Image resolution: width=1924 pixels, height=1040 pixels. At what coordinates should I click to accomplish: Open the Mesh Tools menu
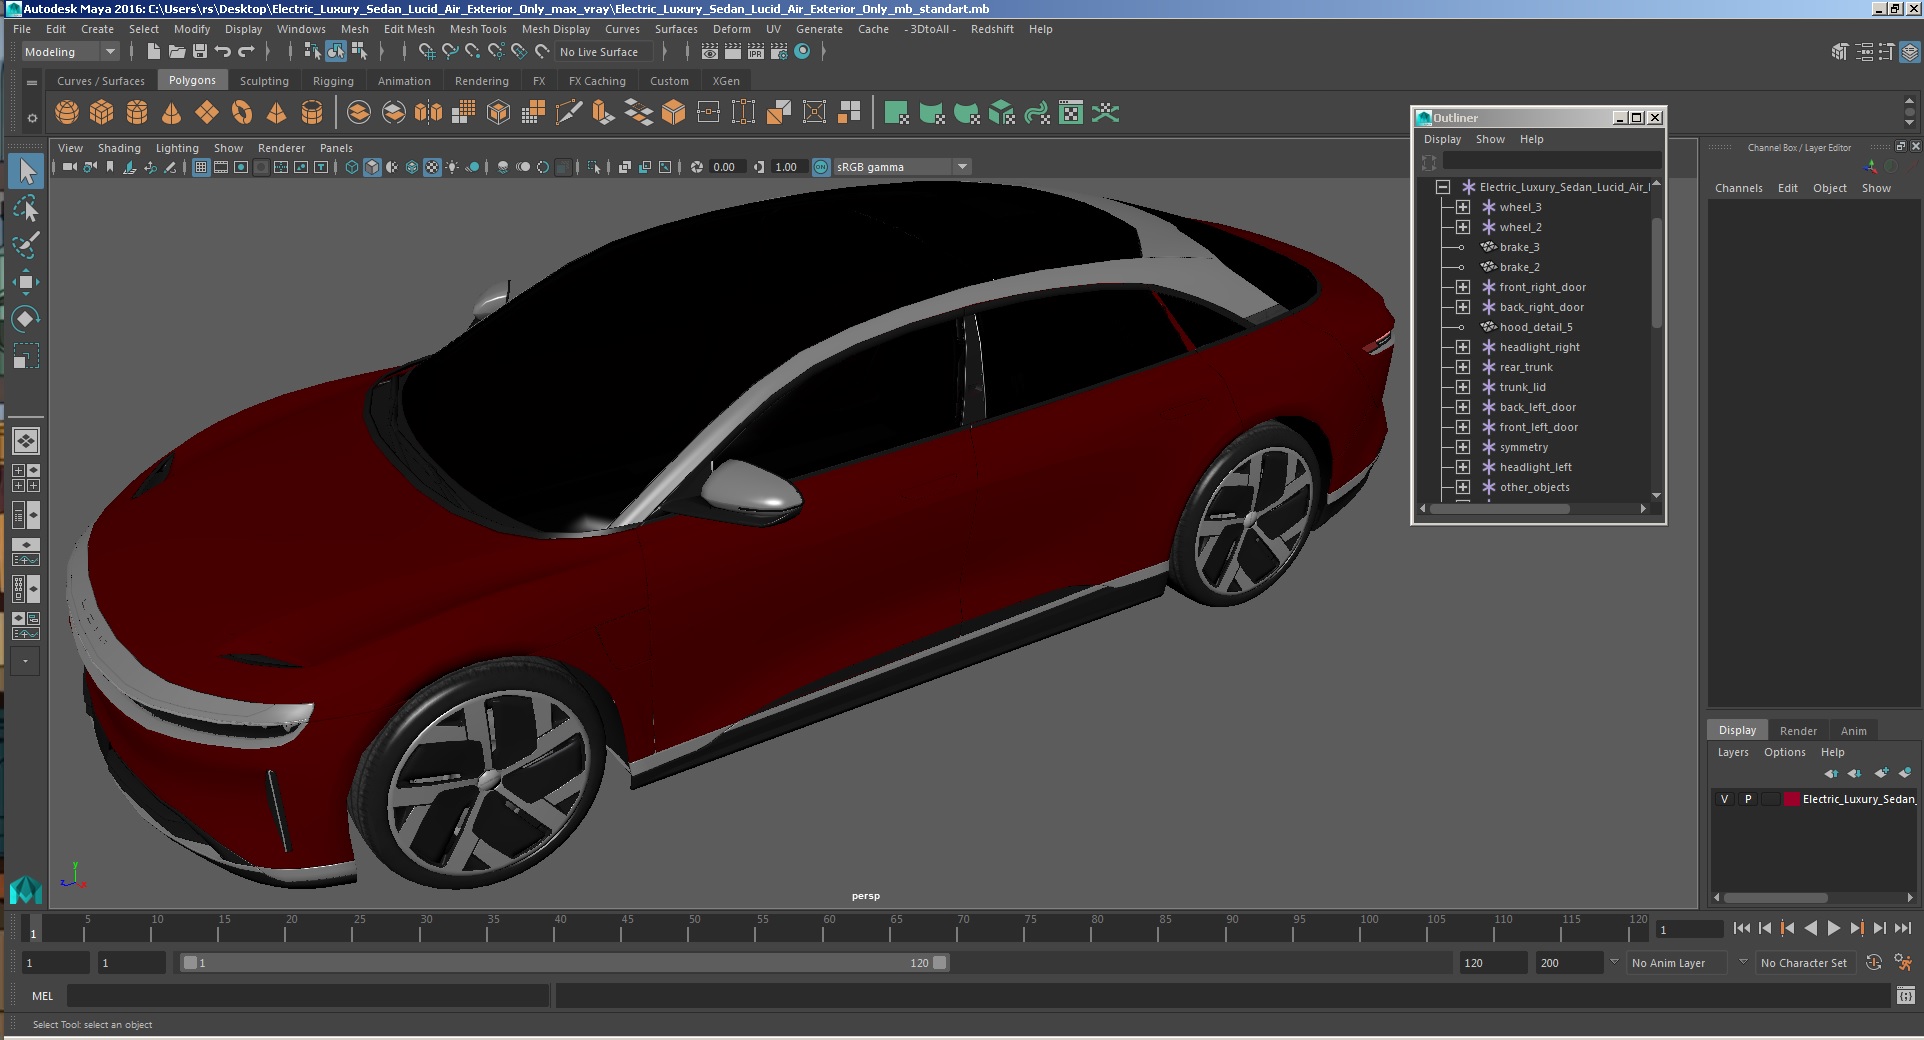[478, 29]
